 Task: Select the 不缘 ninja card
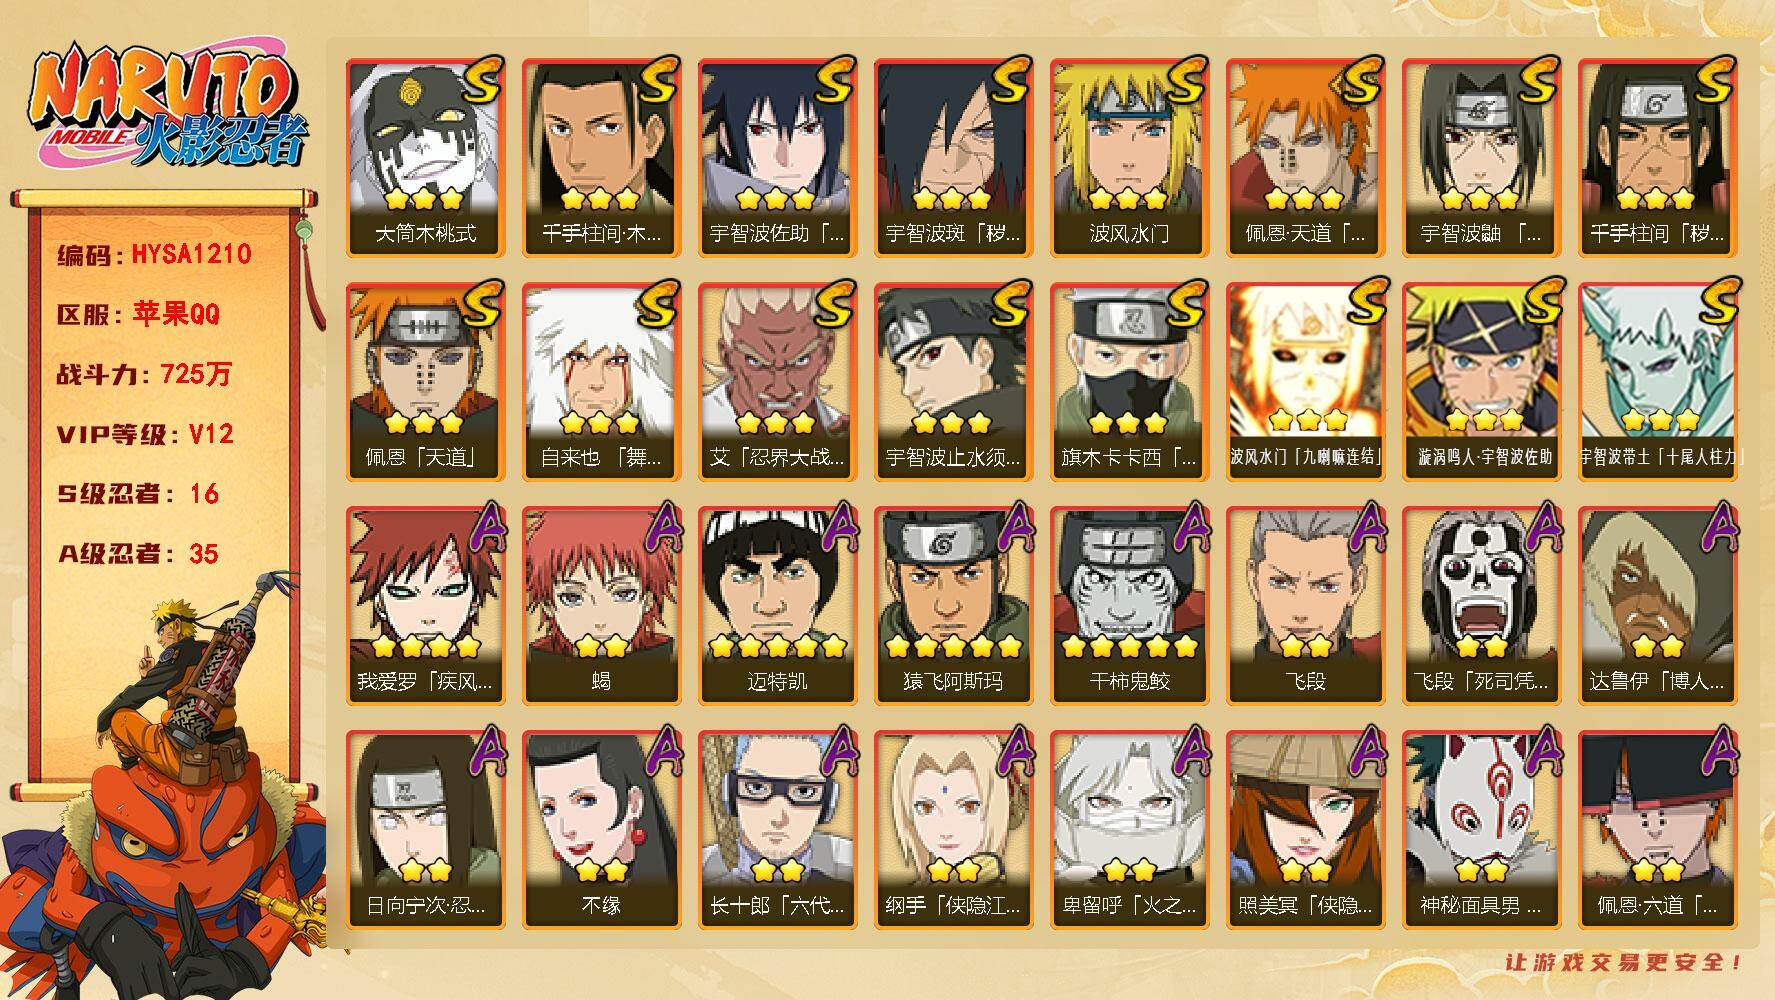pos(601,830)
